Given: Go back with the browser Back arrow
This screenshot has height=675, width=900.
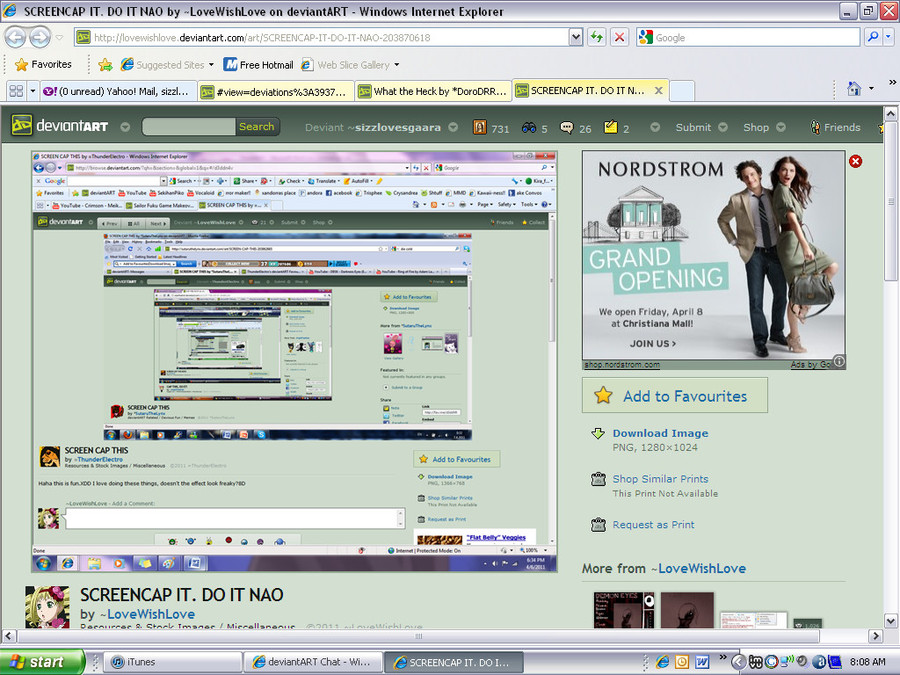Looking at the screenshot, I should (x=15, y=38).
